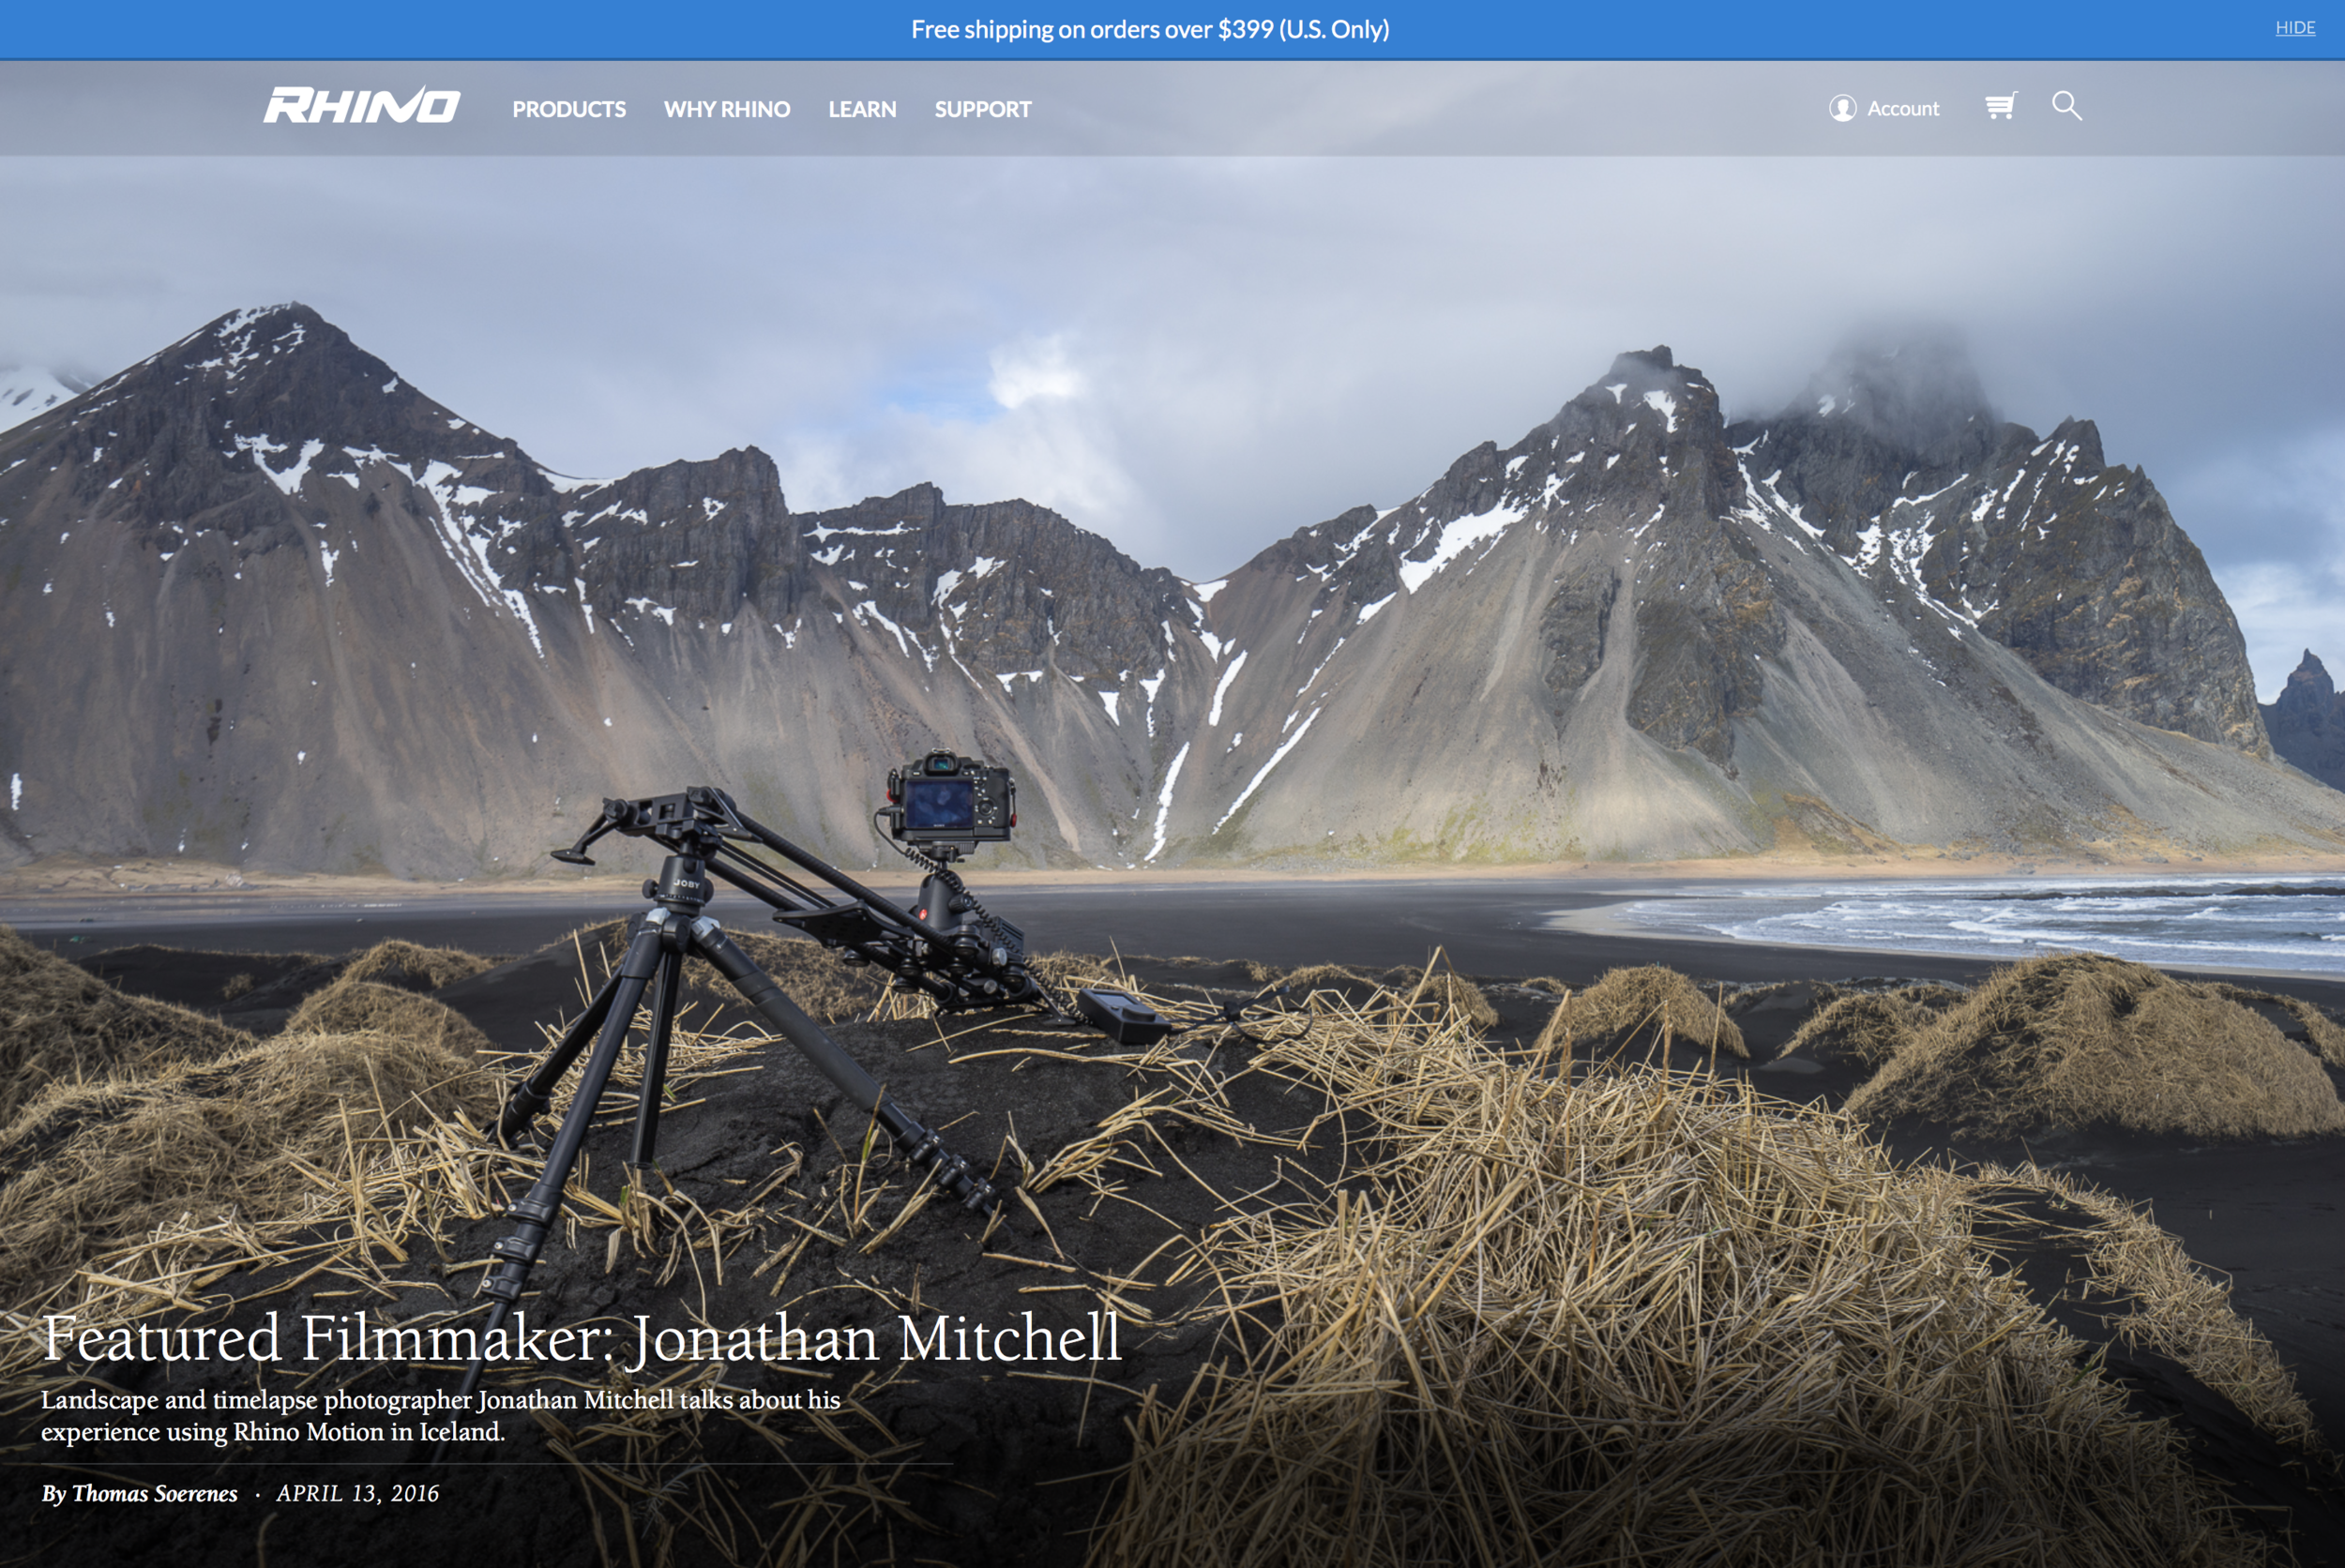Click the article summary about Rhino Motion
The height and width of the screenshot is (1568, 2345).
pos(441,1415)
